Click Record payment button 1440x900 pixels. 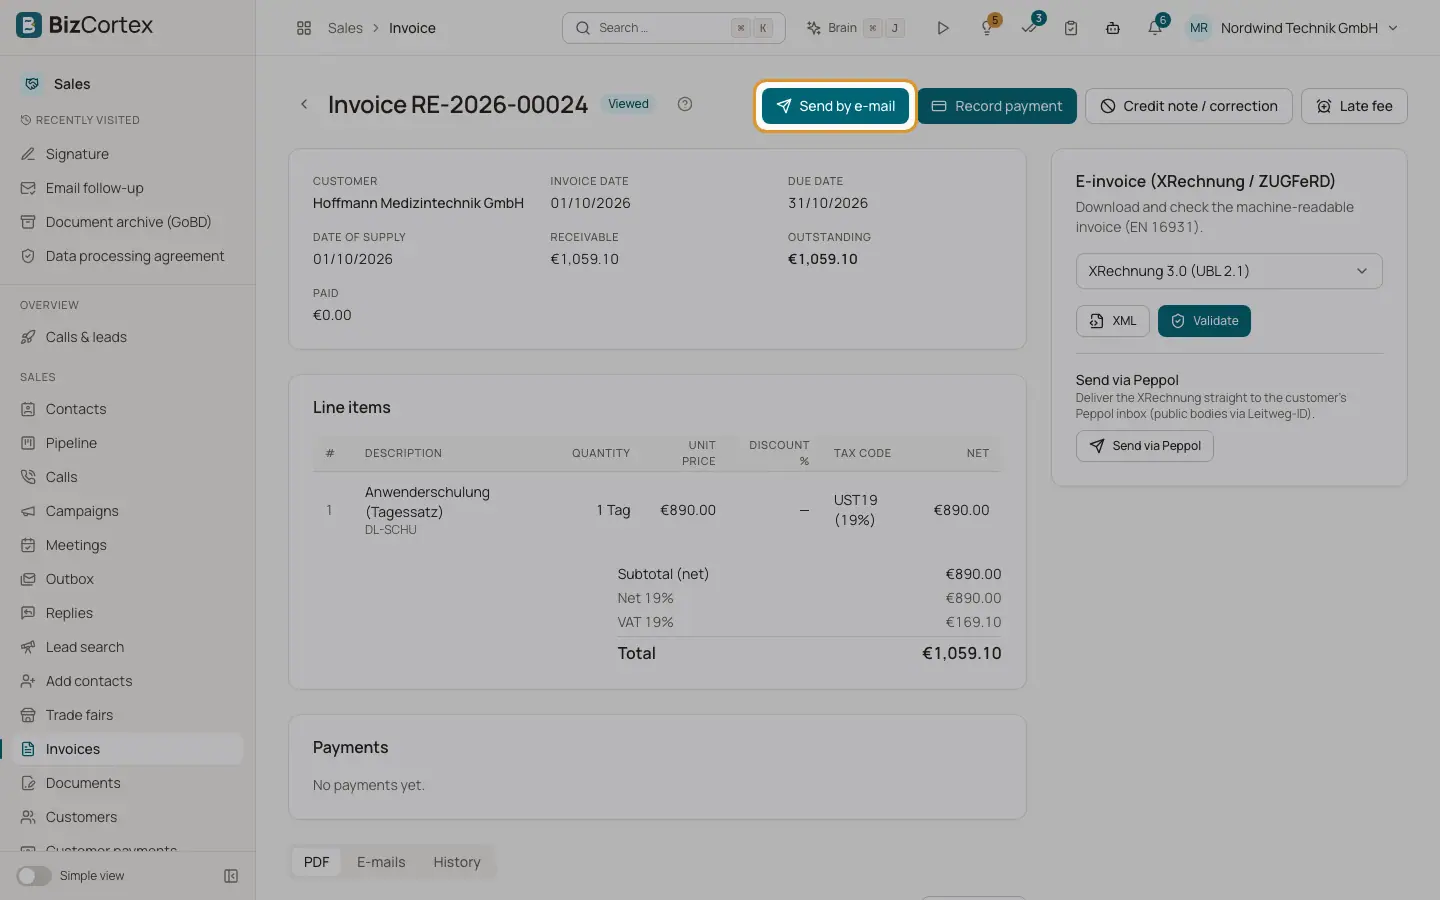997,106
